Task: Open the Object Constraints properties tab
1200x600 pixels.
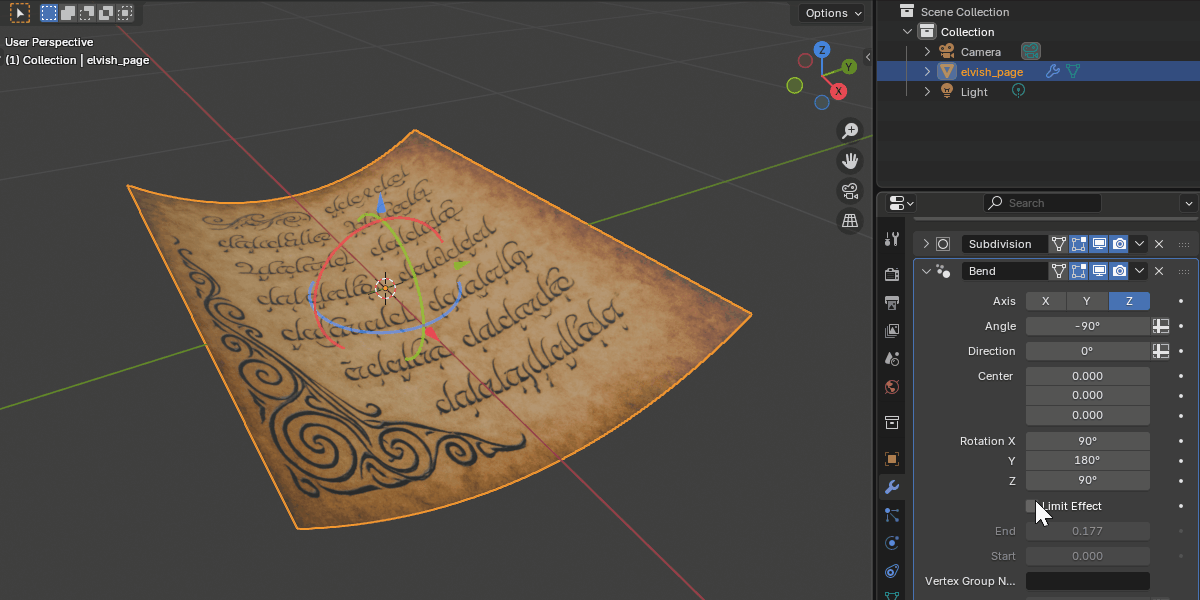Action: (891, 571)
